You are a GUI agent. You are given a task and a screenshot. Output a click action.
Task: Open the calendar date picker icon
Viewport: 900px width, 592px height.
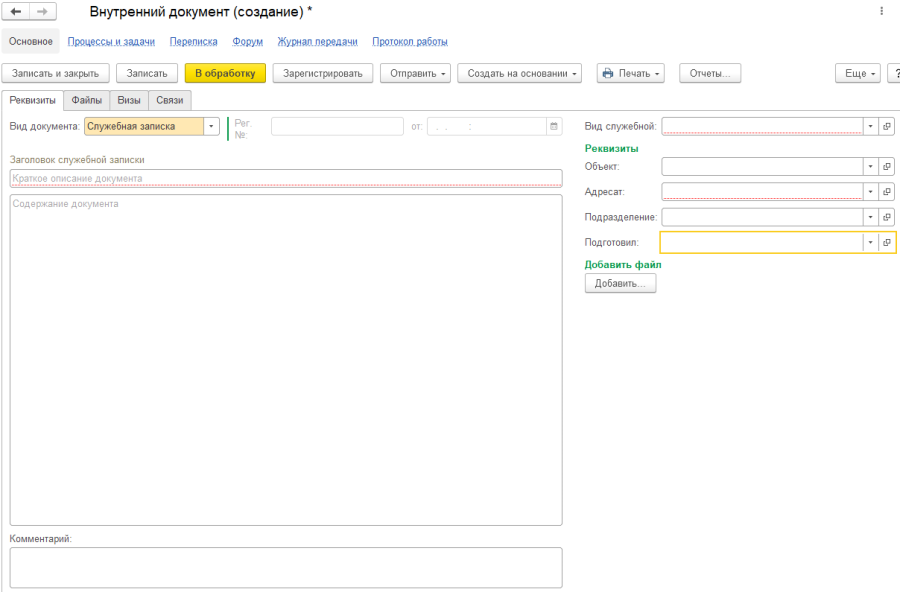click(553, 126)
